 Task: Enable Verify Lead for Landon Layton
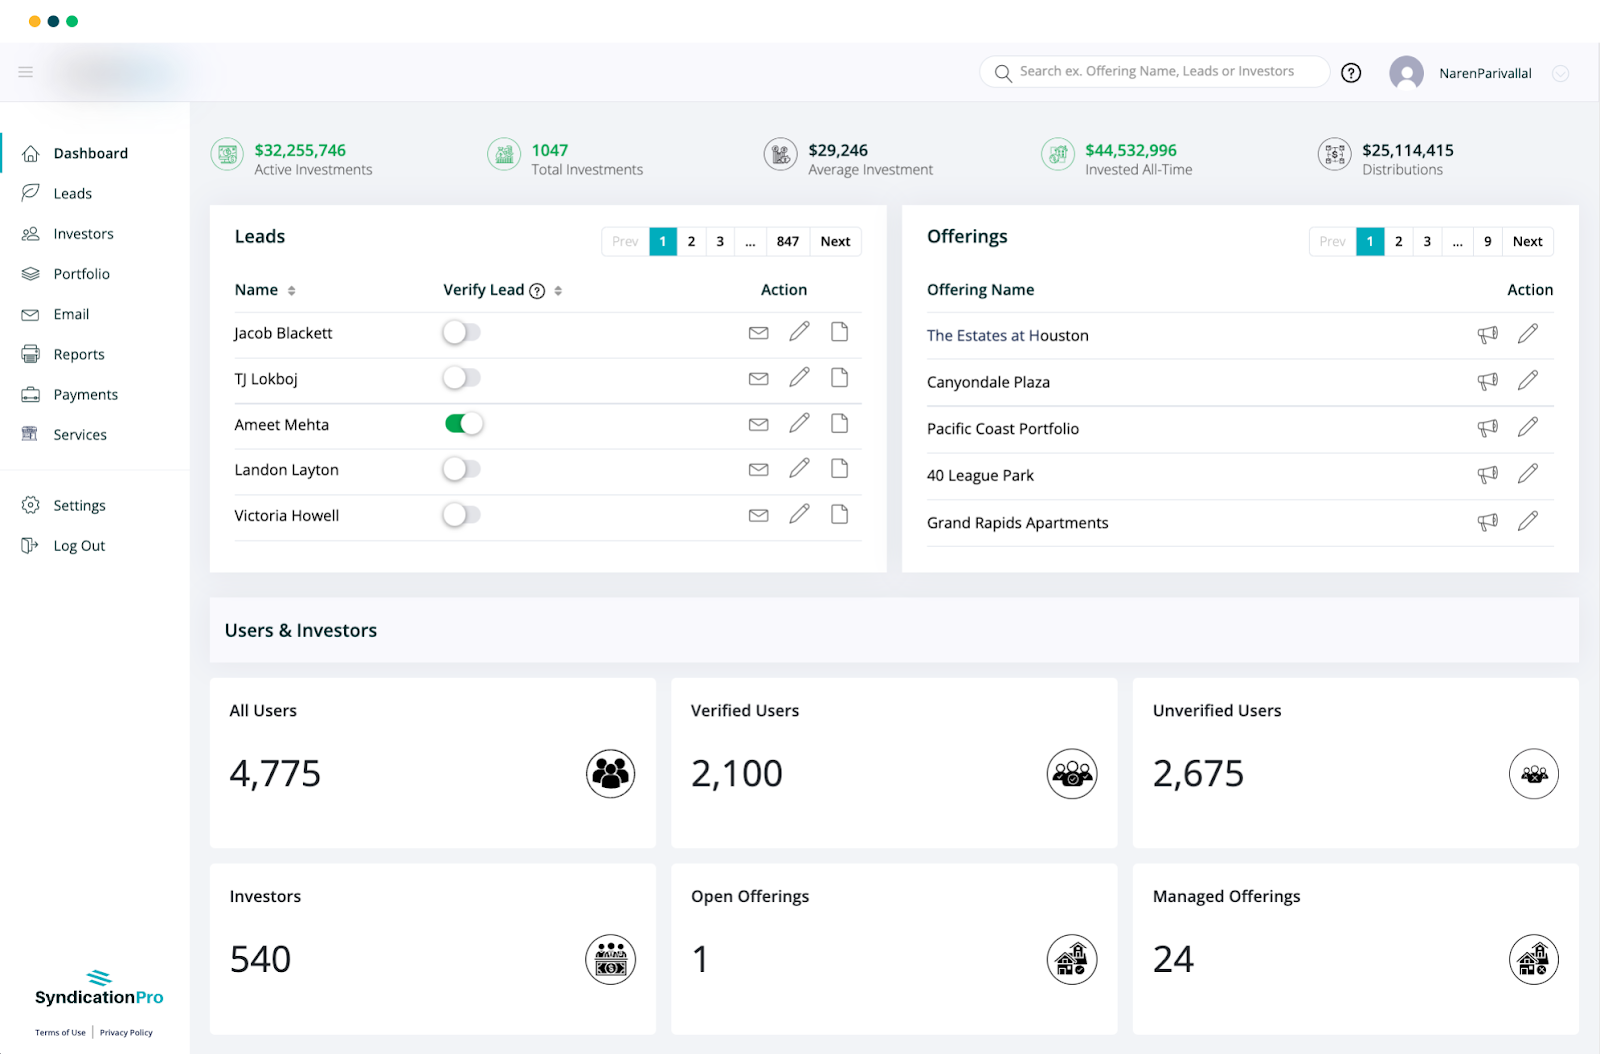point(462,469)
